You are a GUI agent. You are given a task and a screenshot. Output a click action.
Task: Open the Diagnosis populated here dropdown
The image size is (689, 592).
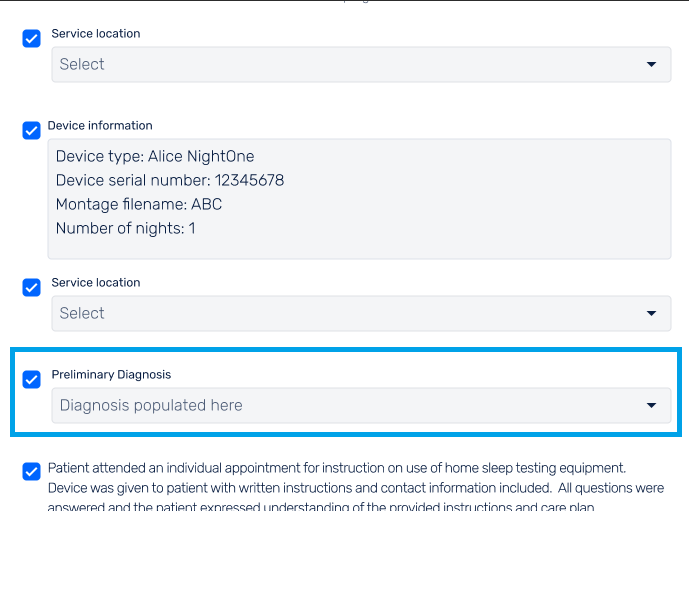(361, 405)
